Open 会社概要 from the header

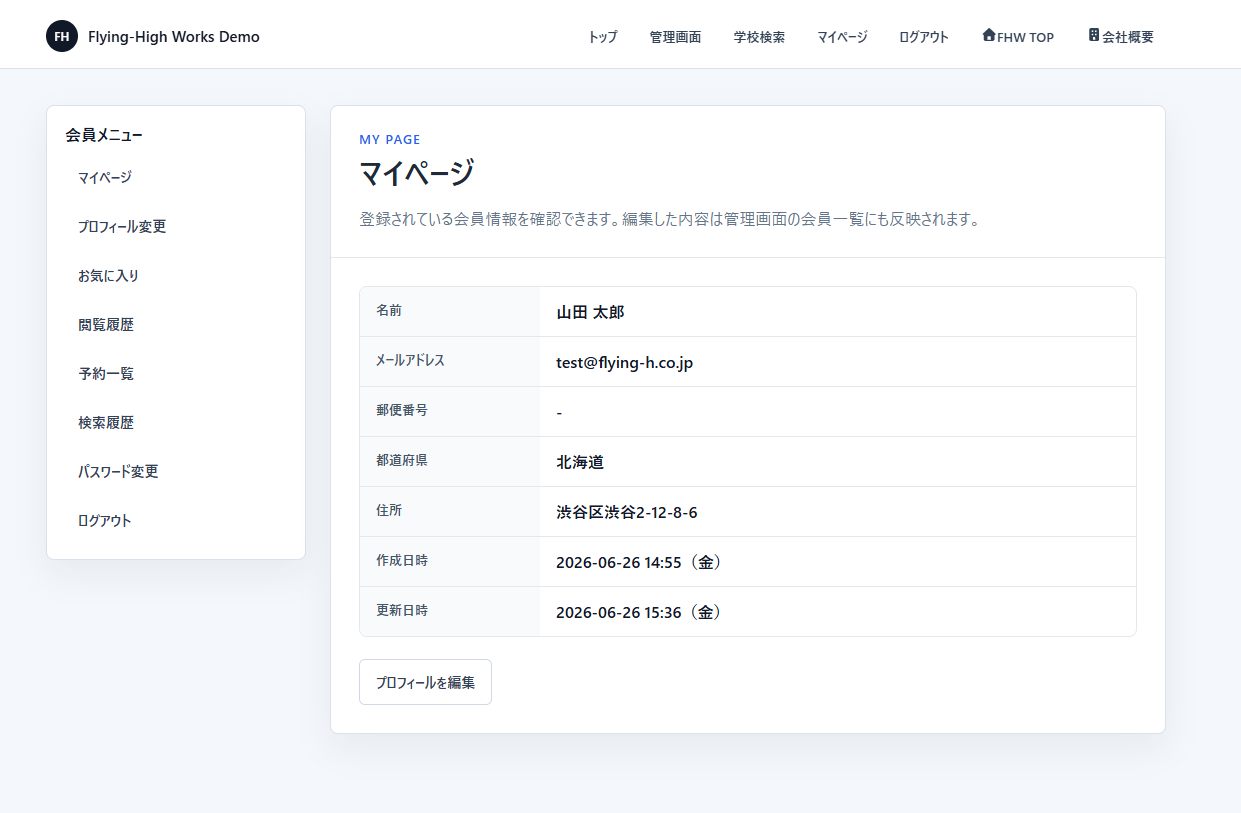(1121, 37)
